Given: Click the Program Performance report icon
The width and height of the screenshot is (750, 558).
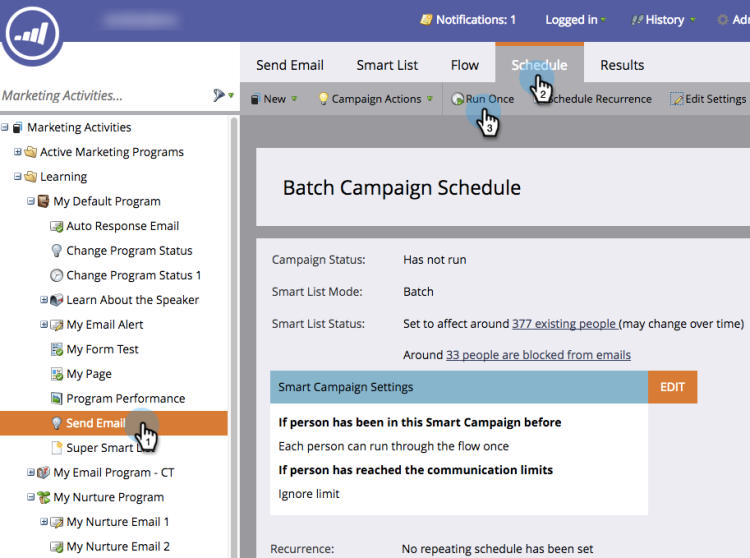Looking at the screenshot, I should 56,398.
